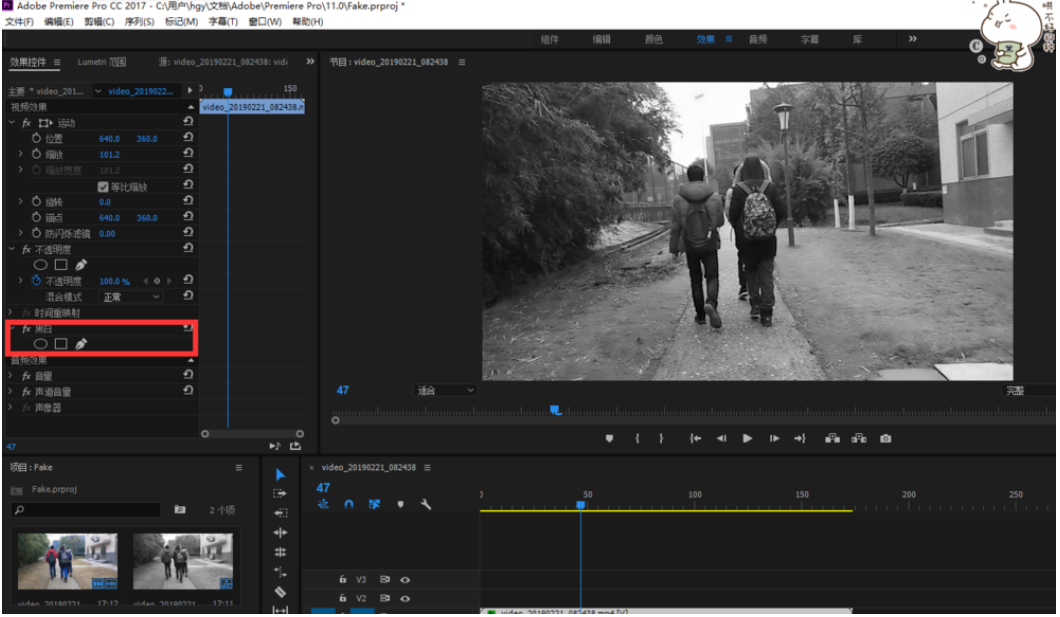
Task: Toggle lock on track V2
Action: [x=342, y=598]
